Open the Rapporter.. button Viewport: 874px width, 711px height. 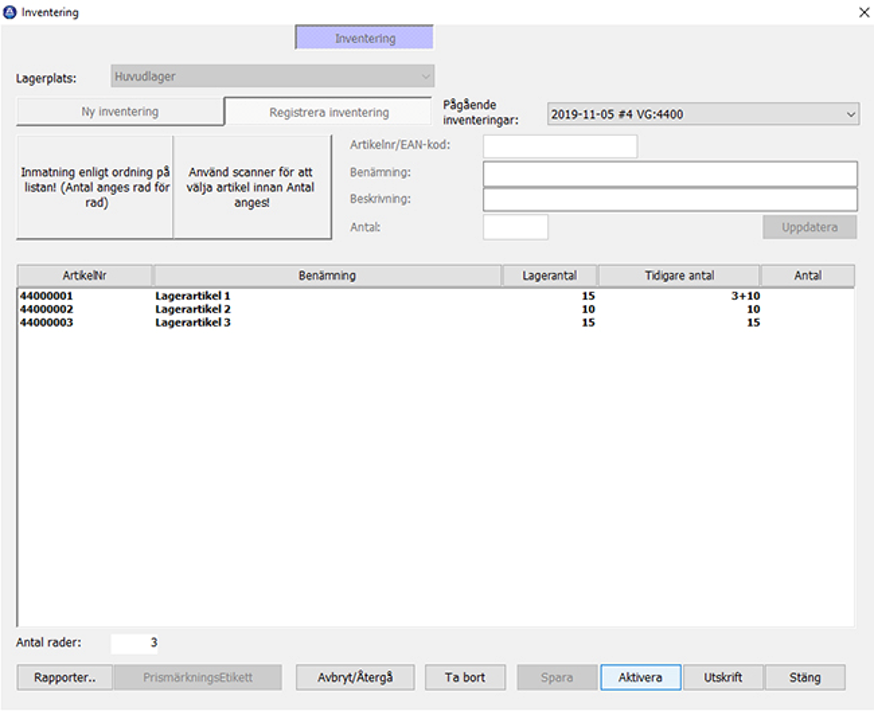pos(65,678)
